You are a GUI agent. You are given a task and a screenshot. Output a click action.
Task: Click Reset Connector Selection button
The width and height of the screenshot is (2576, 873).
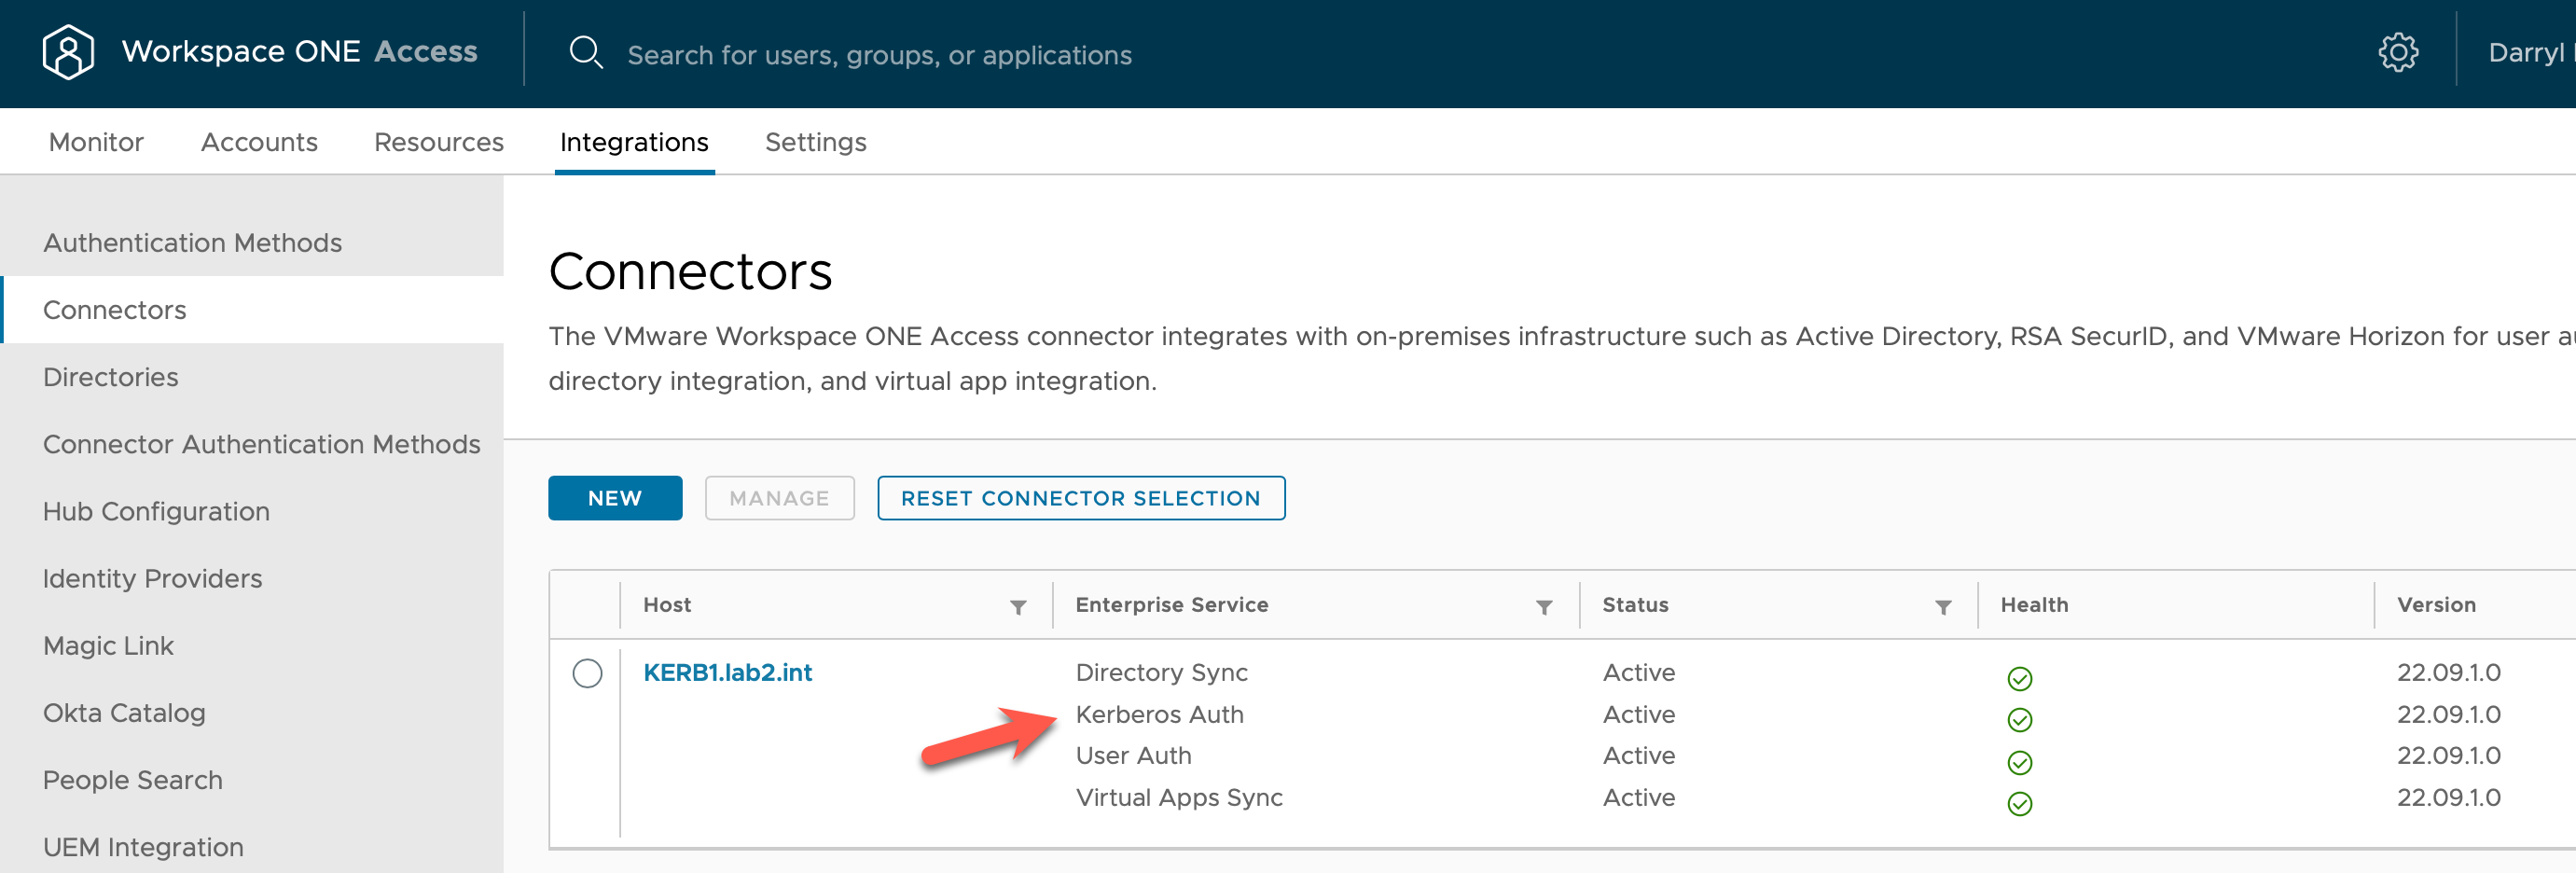click(x=1080, y=498)
